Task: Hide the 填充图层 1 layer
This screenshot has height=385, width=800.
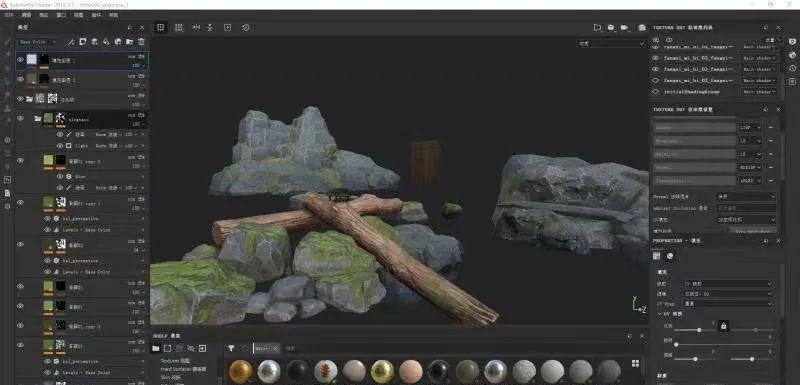Action: pyautogui.click(x=20, y=60)
